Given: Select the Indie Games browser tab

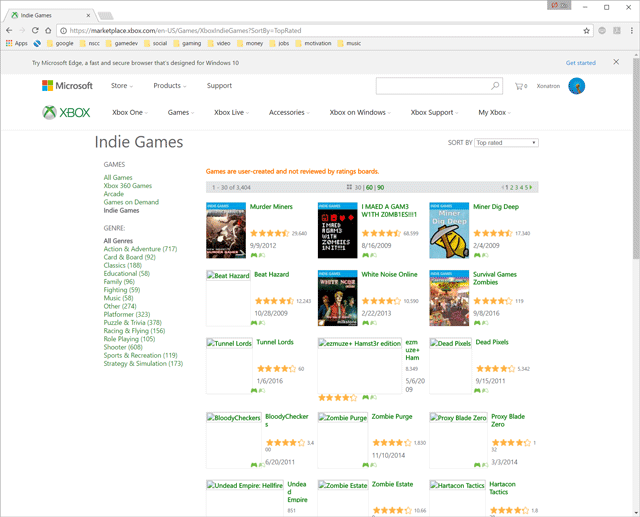Looking at the screenshot, I should [x=51, y=15].
